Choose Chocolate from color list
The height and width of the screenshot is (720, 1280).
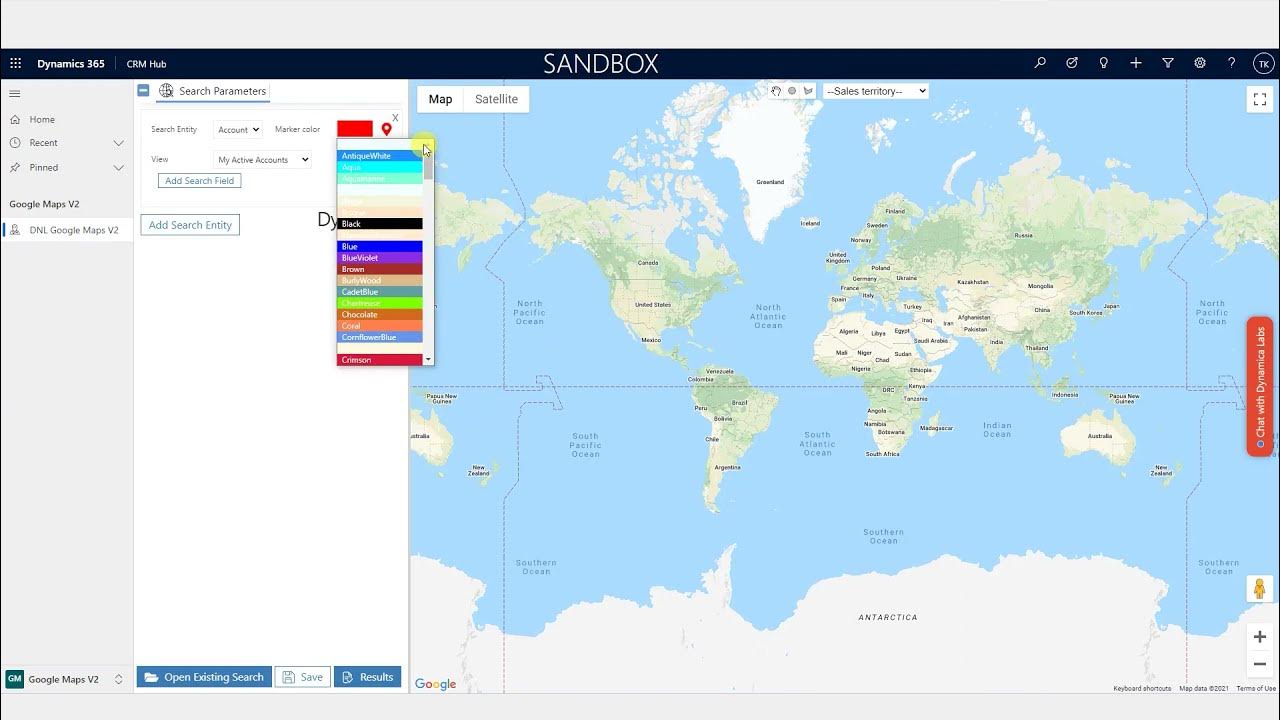pos(380,315)
